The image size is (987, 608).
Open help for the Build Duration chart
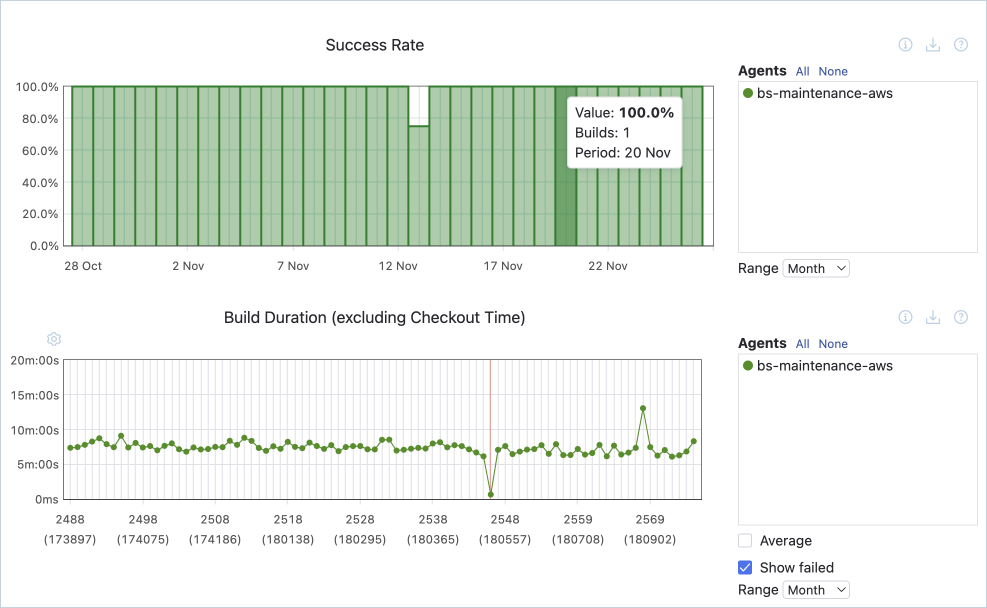[961, 317]
